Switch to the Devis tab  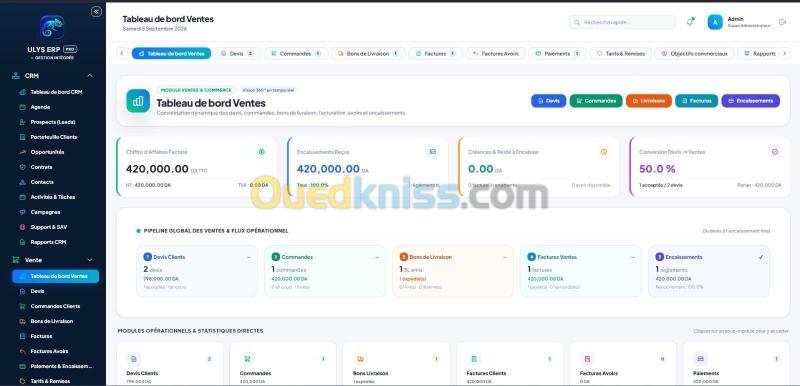pyautogui.click(x=237, y=53)
